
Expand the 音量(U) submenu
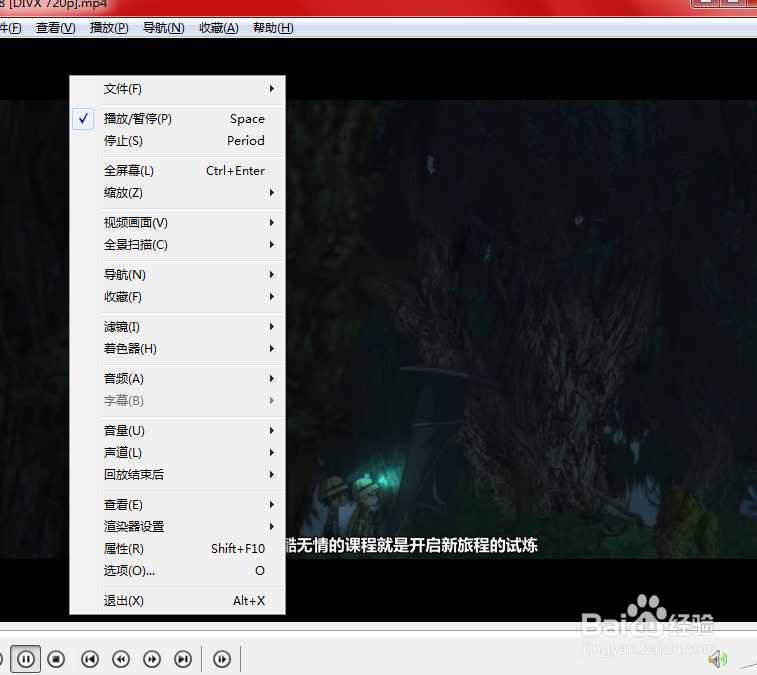[x=178, y=431]
